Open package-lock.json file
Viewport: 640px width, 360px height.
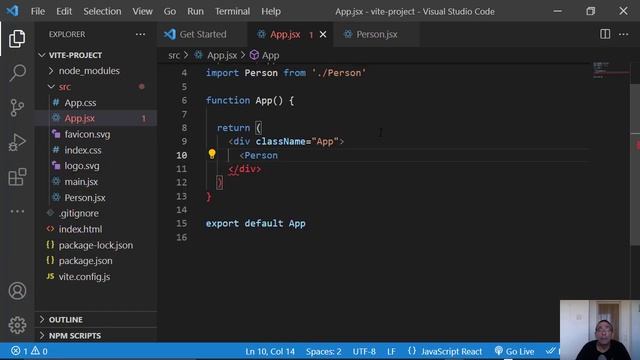point(96,245)
